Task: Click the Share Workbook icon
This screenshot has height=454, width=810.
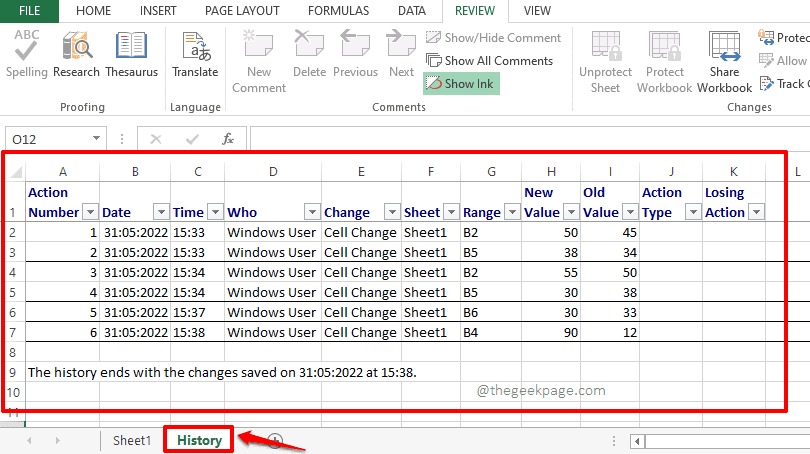Action: pos(724,60)
